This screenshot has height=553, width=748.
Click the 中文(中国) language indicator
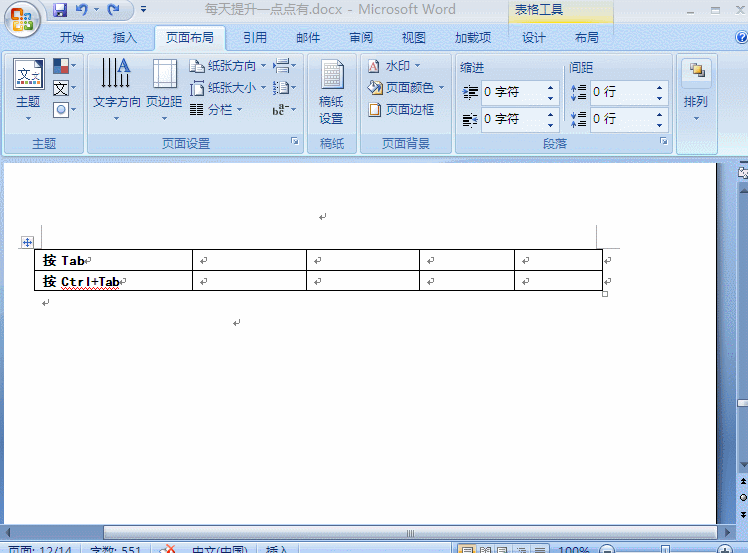pos(219,550)
